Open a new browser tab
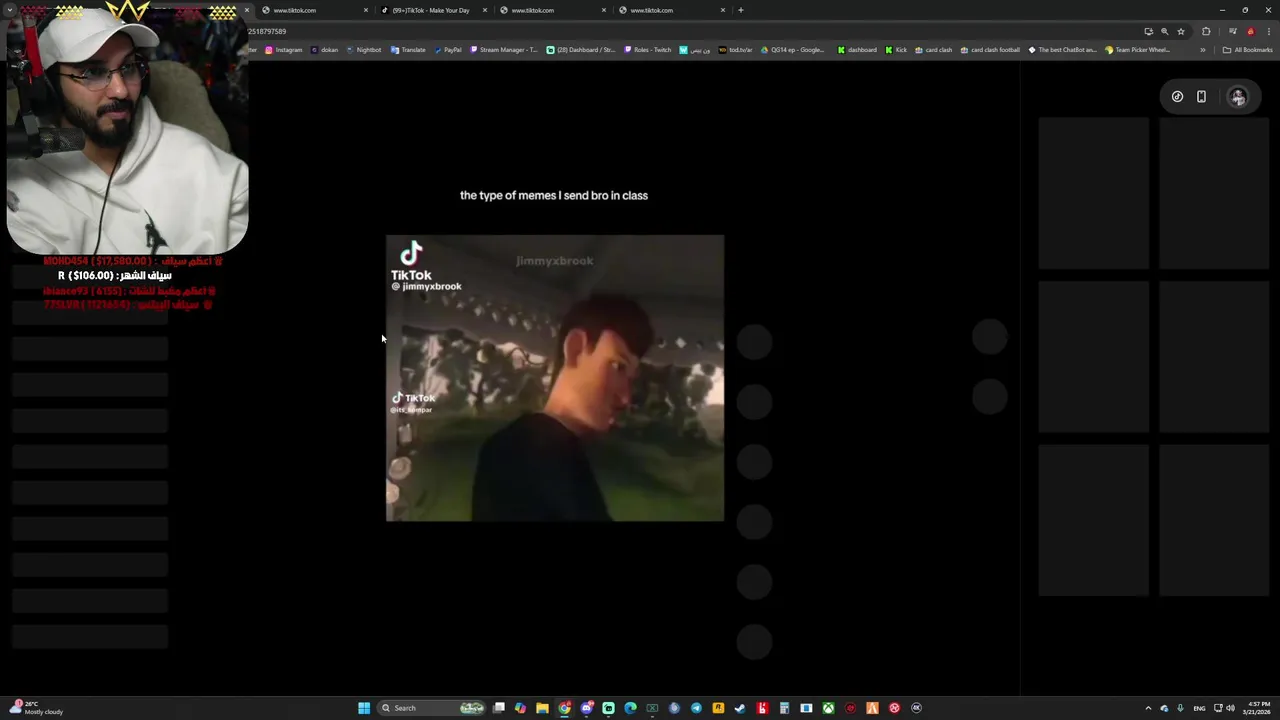 tap(740, 10)
